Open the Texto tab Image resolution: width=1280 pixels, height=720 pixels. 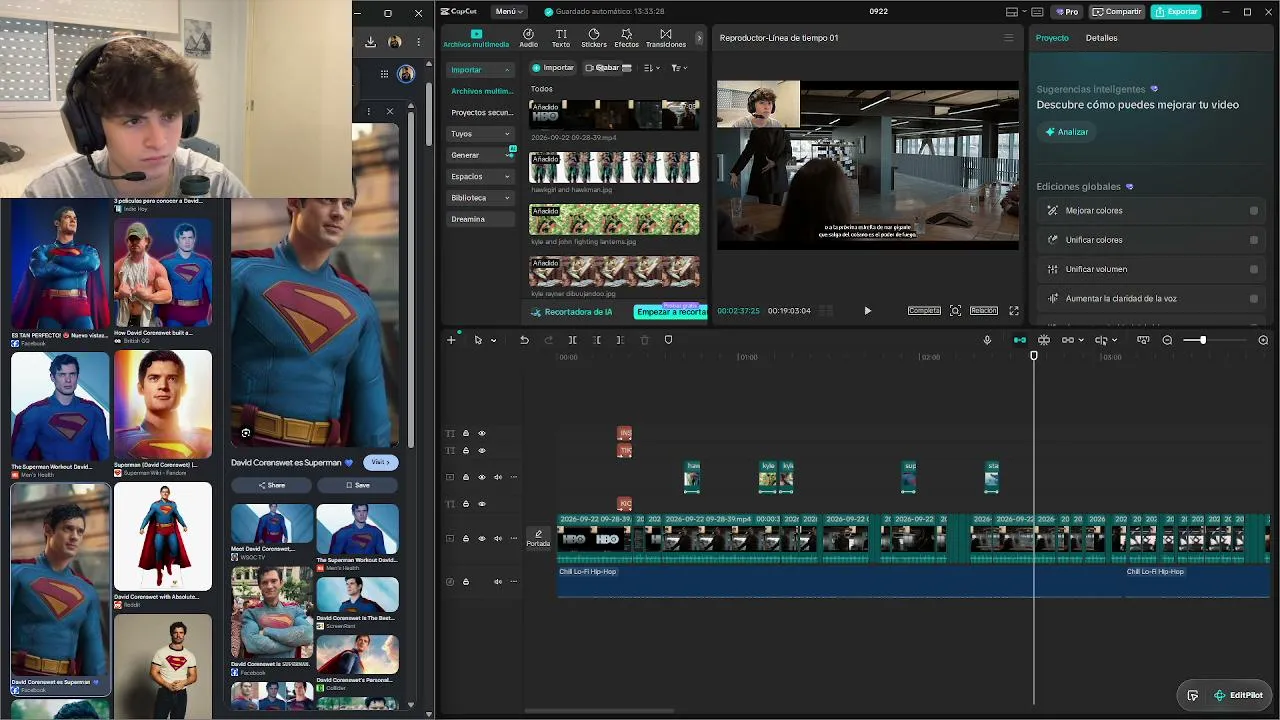[561, 38]
